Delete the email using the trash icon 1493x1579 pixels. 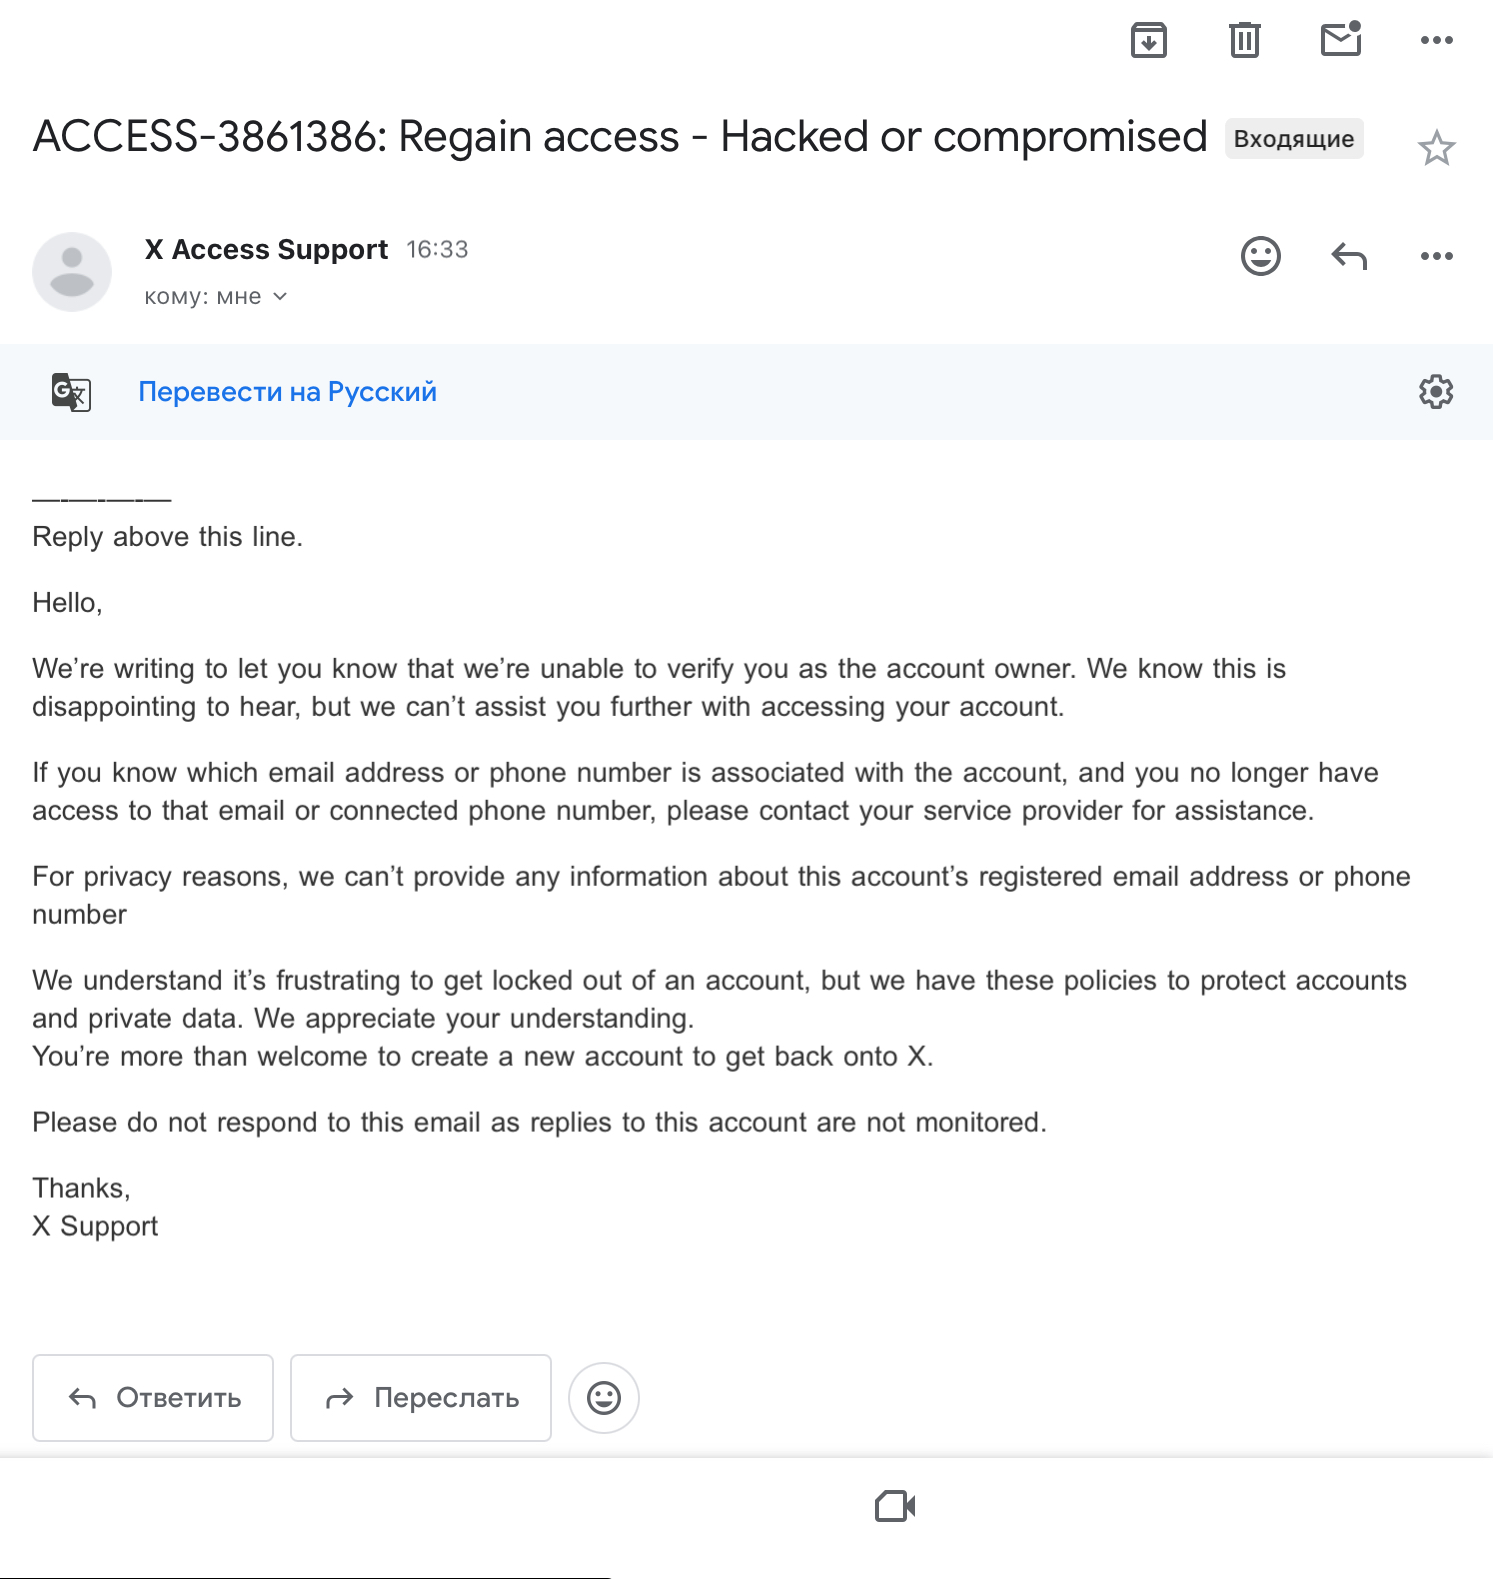(x=1244, y=40)
